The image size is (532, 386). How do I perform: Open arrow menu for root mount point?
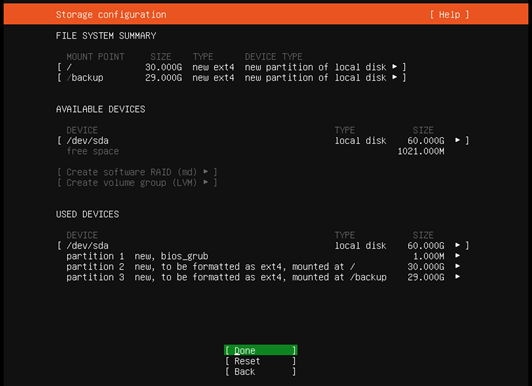pyautogui.click(x=395, y=67)
